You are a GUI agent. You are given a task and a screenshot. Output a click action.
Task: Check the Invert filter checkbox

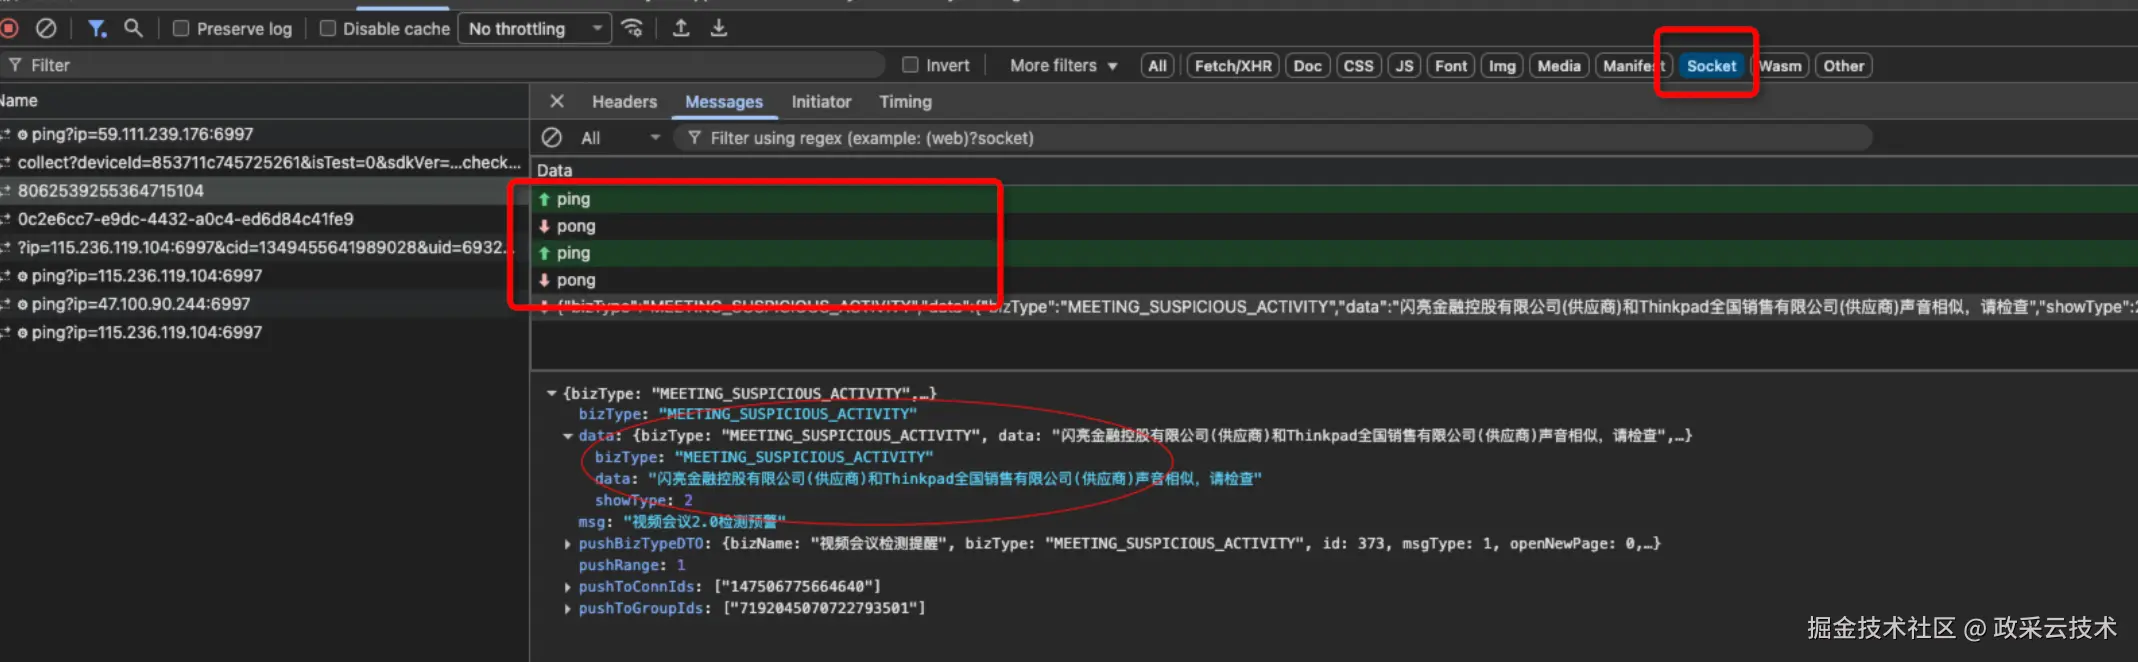[910, 65]
